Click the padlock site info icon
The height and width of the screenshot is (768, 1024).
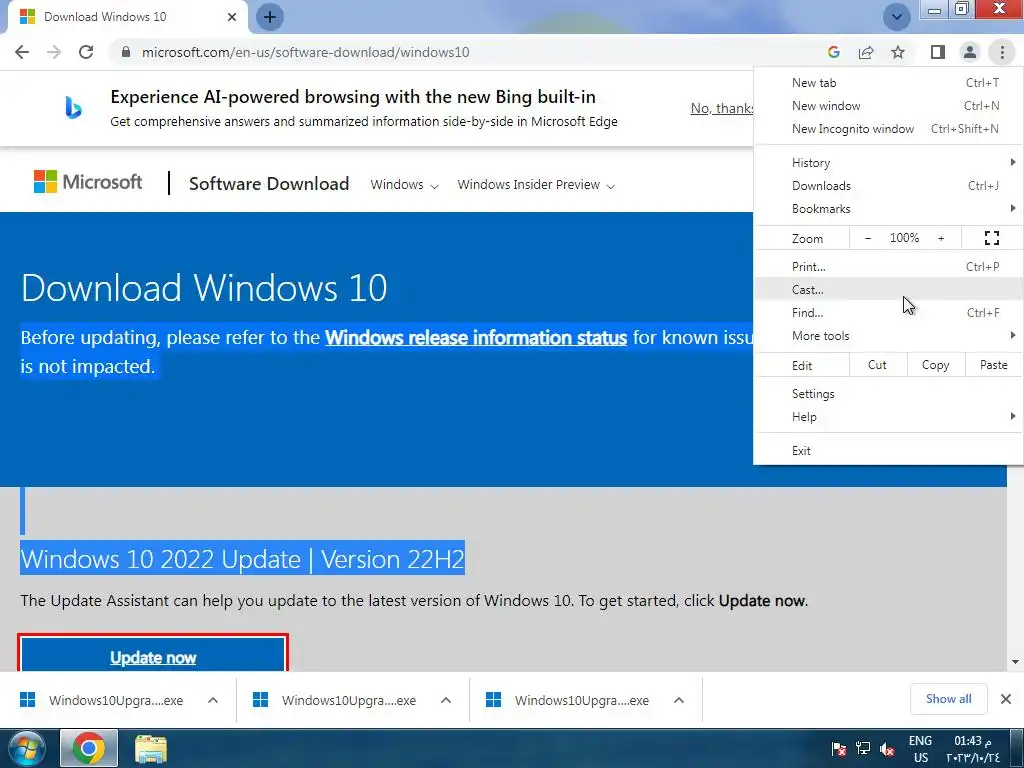tap(126, 52)
